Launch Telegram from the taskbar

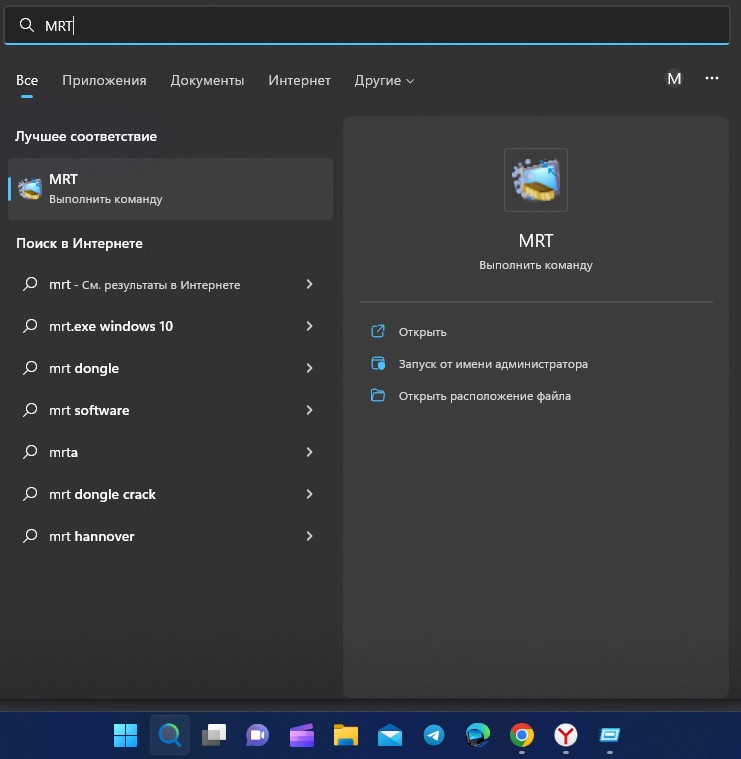click(x=433, y=736)
